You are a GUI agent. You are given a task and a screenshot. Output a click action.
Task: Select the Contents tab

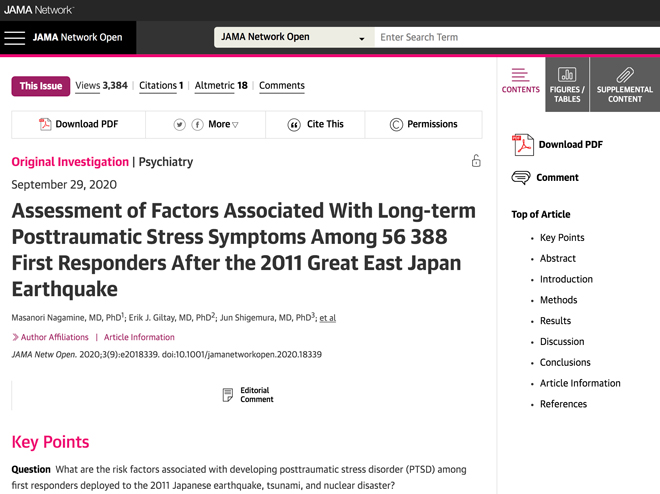(521, 81)
